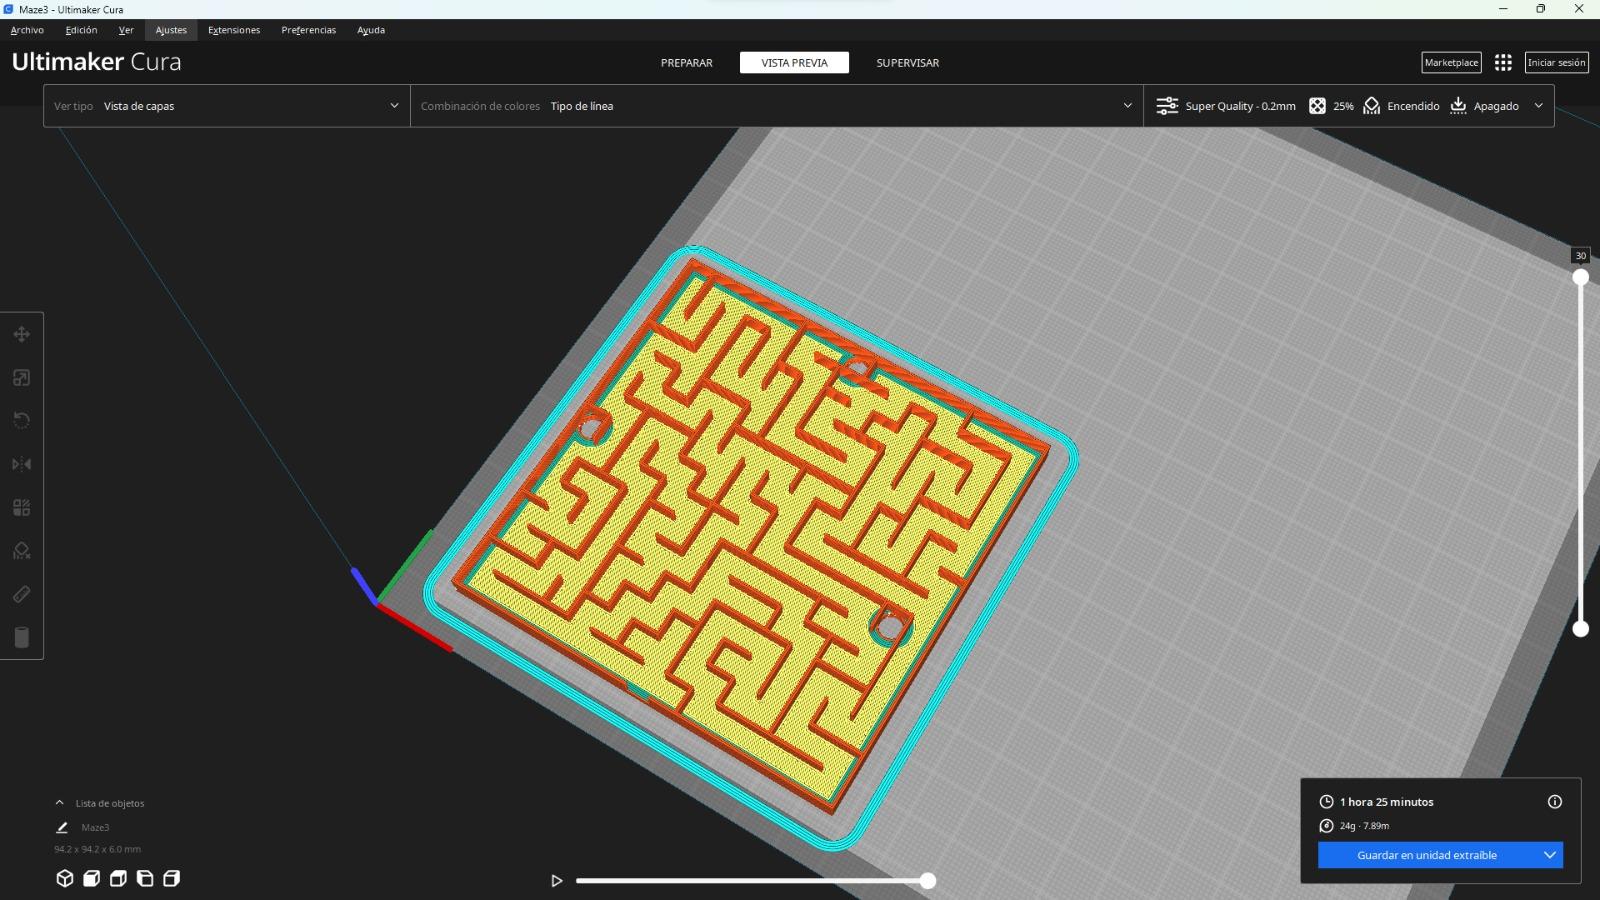Click the infill 25% icon
The image size is (1600, 900).
pyautogui.click(x=1317, y=106)
